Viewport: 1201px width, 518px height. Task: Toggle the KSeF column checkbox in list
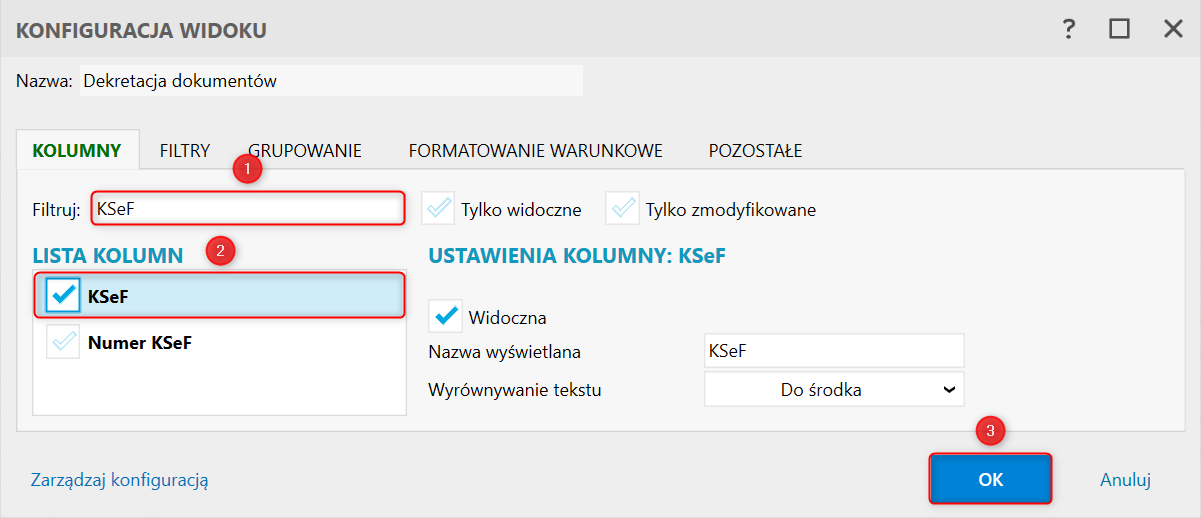[x=63, y=295]
